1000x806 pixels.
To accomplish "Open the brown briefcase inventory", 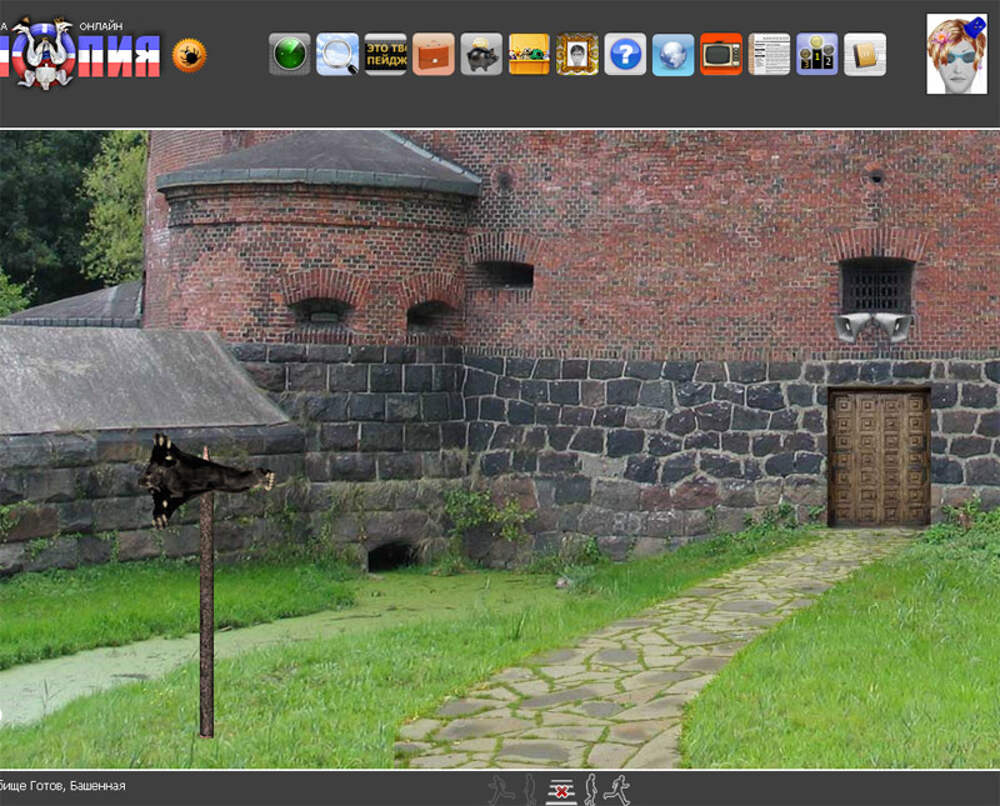I will [x=433, y=54].
